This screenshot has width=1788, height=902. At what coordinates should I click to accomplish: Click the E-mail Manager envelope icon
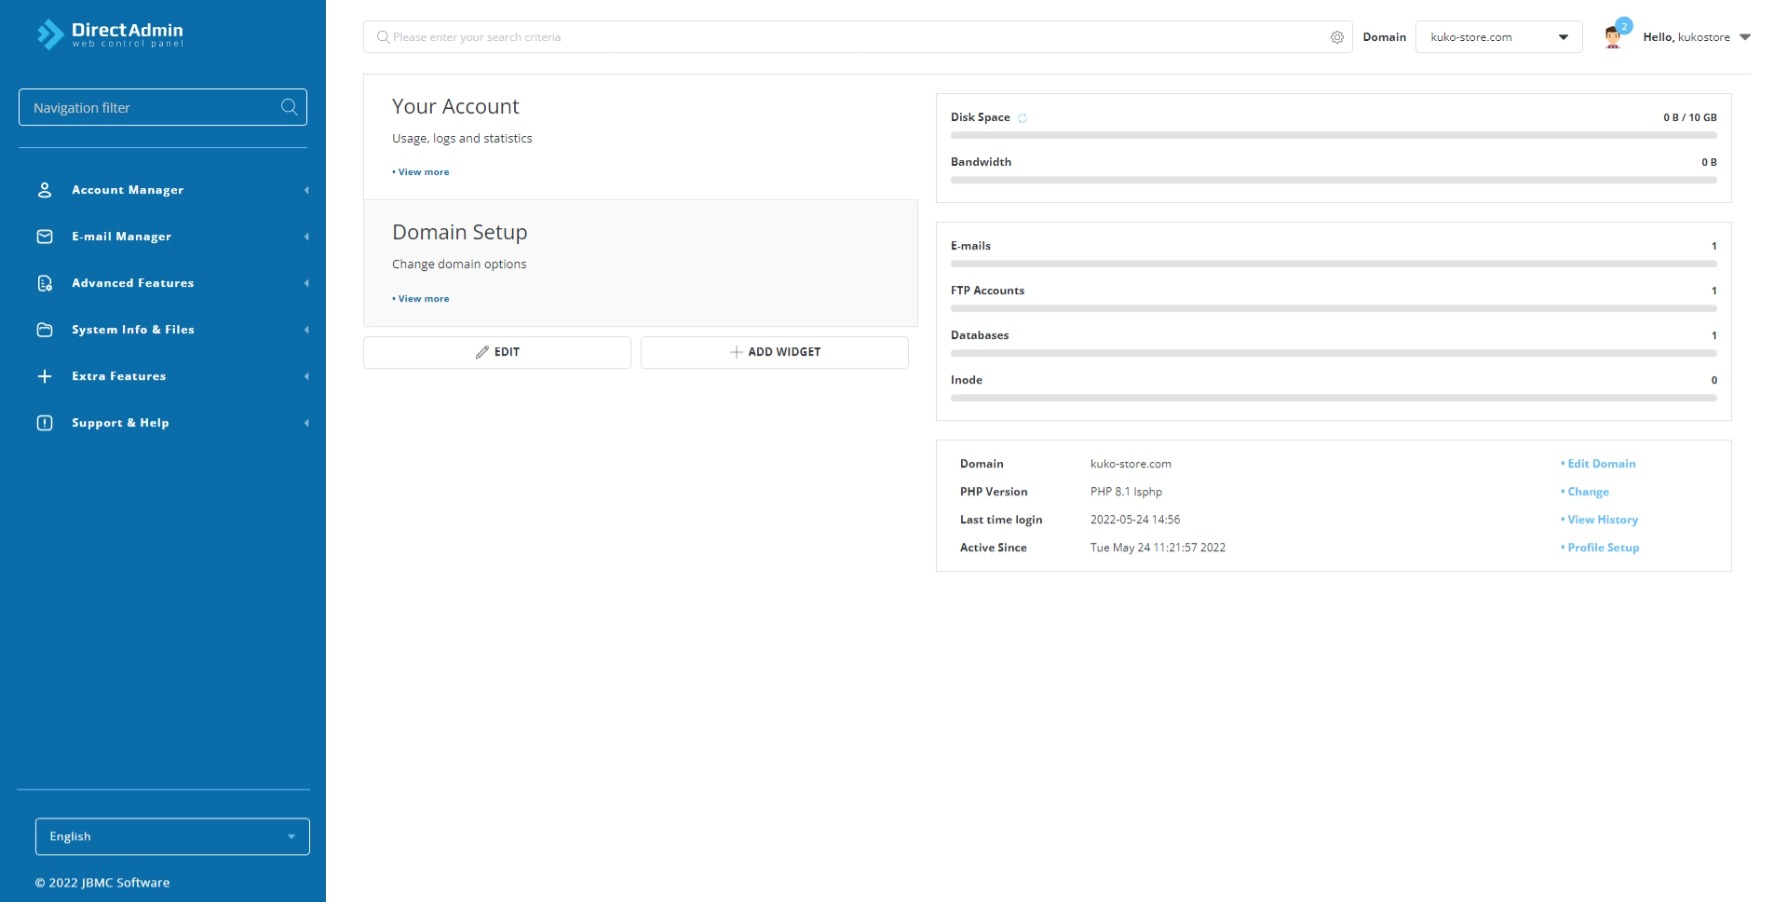point(45,237)
